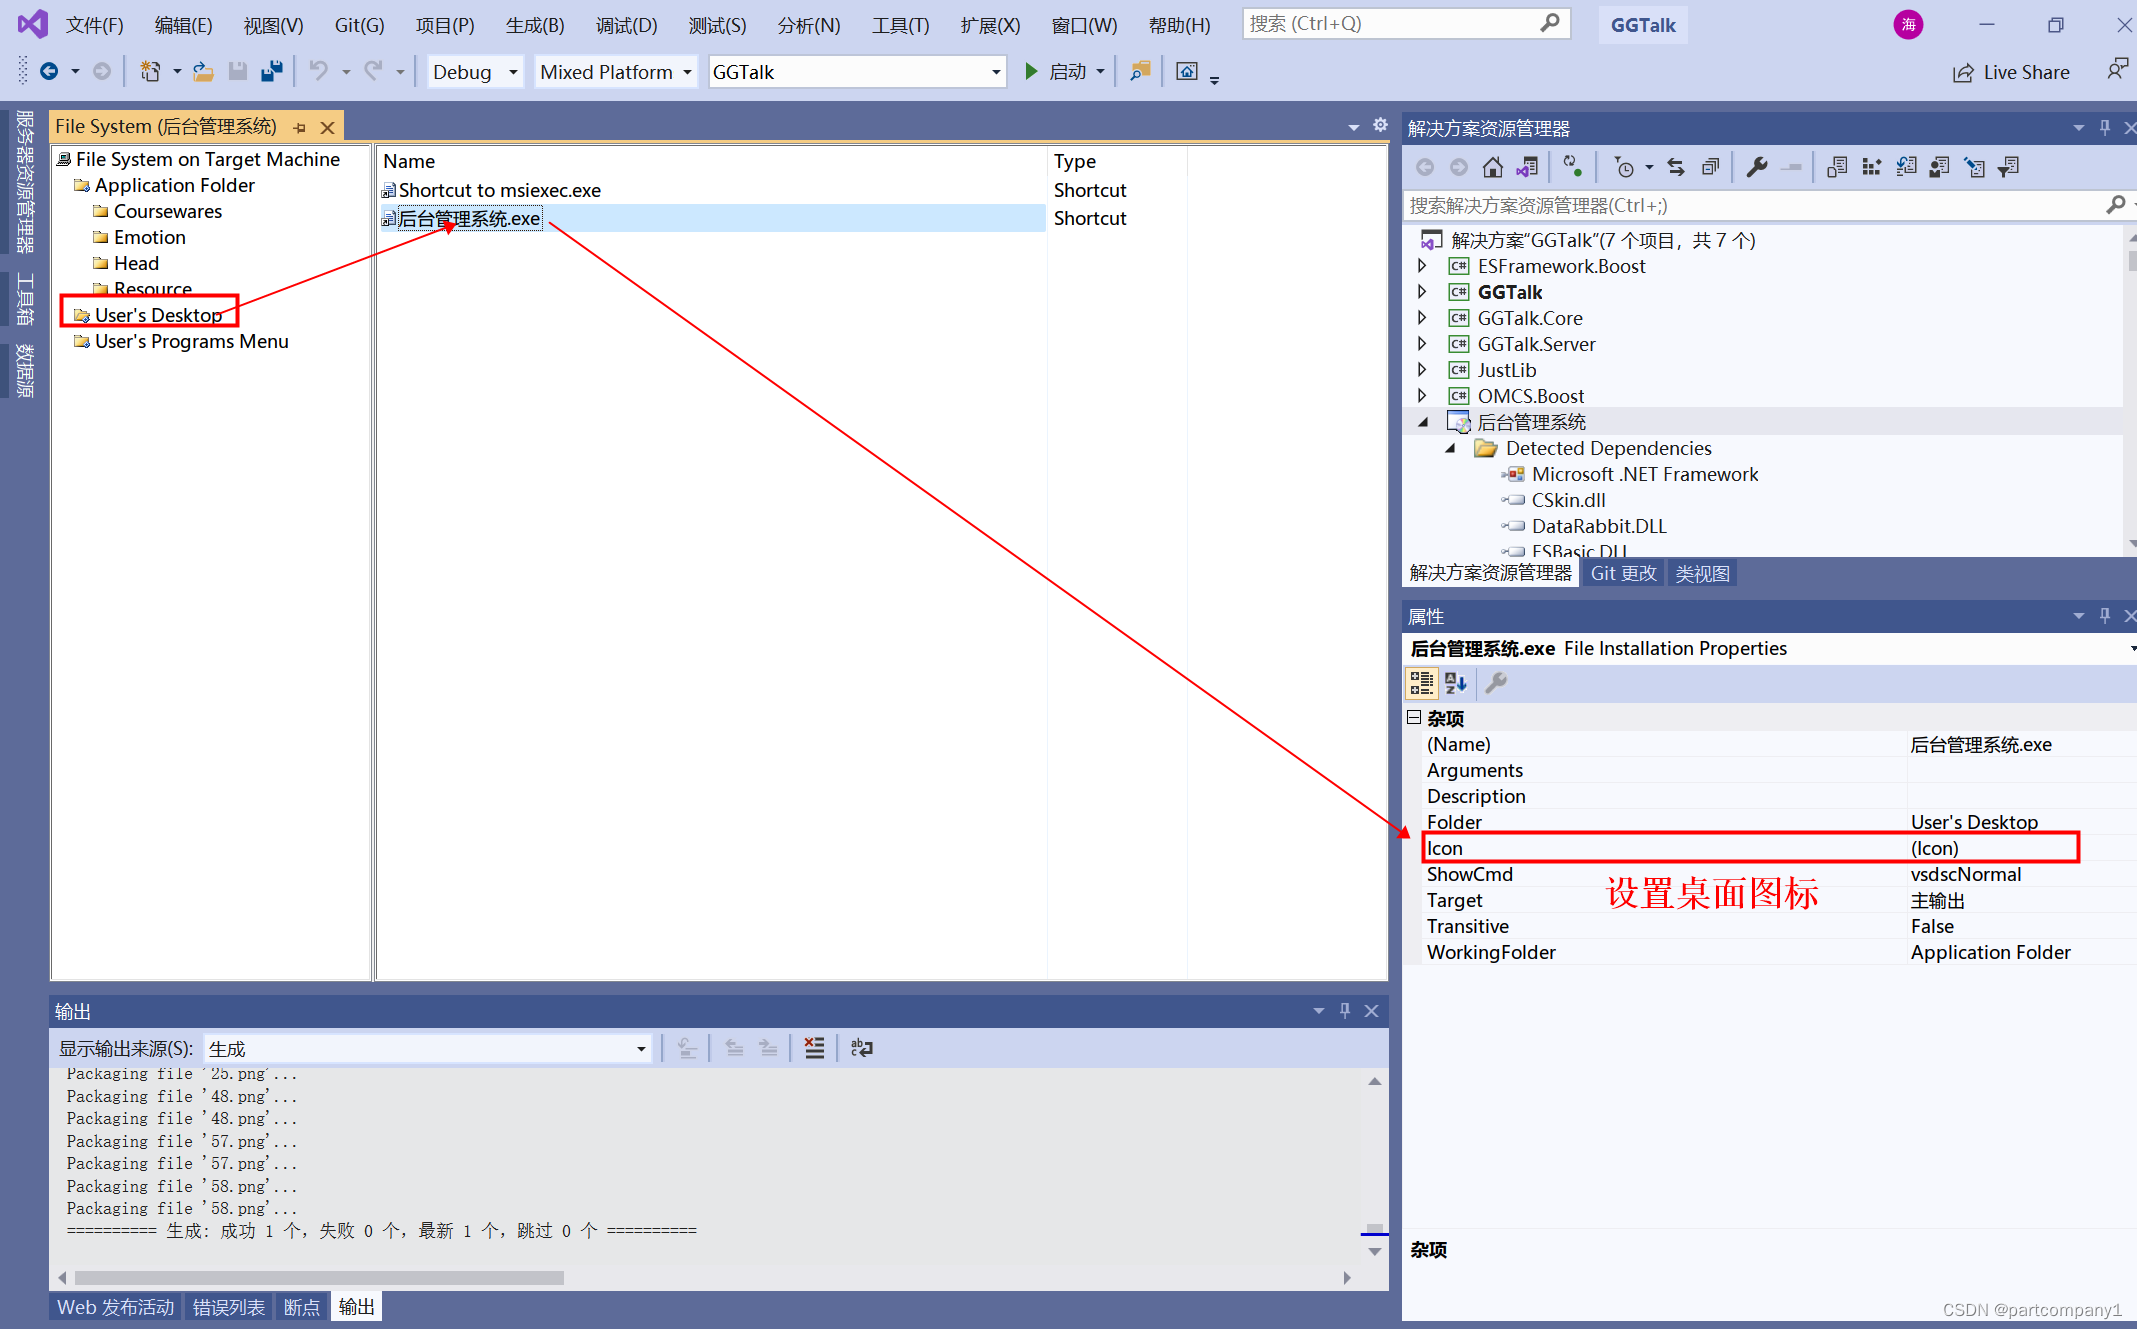Click the Sync with Active Document icon
Screen dimensions: 2137x1329
1676,167
